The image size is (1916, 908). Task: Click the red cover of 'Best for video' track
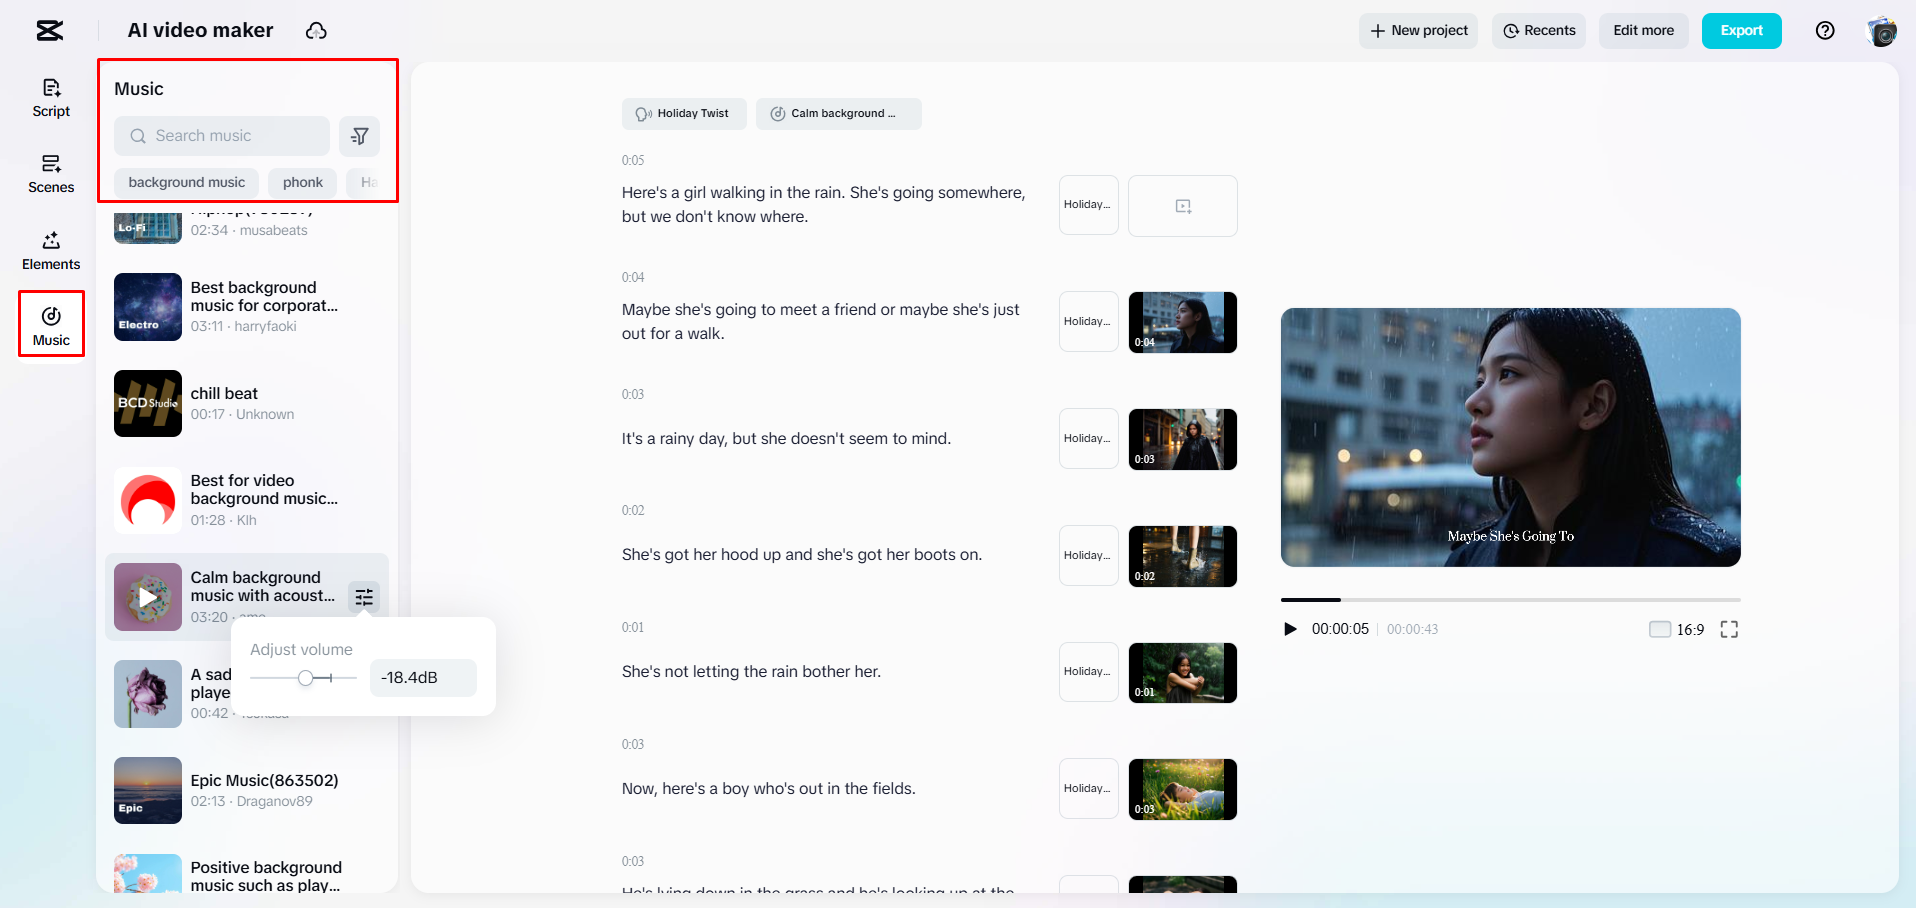point(148,500)
